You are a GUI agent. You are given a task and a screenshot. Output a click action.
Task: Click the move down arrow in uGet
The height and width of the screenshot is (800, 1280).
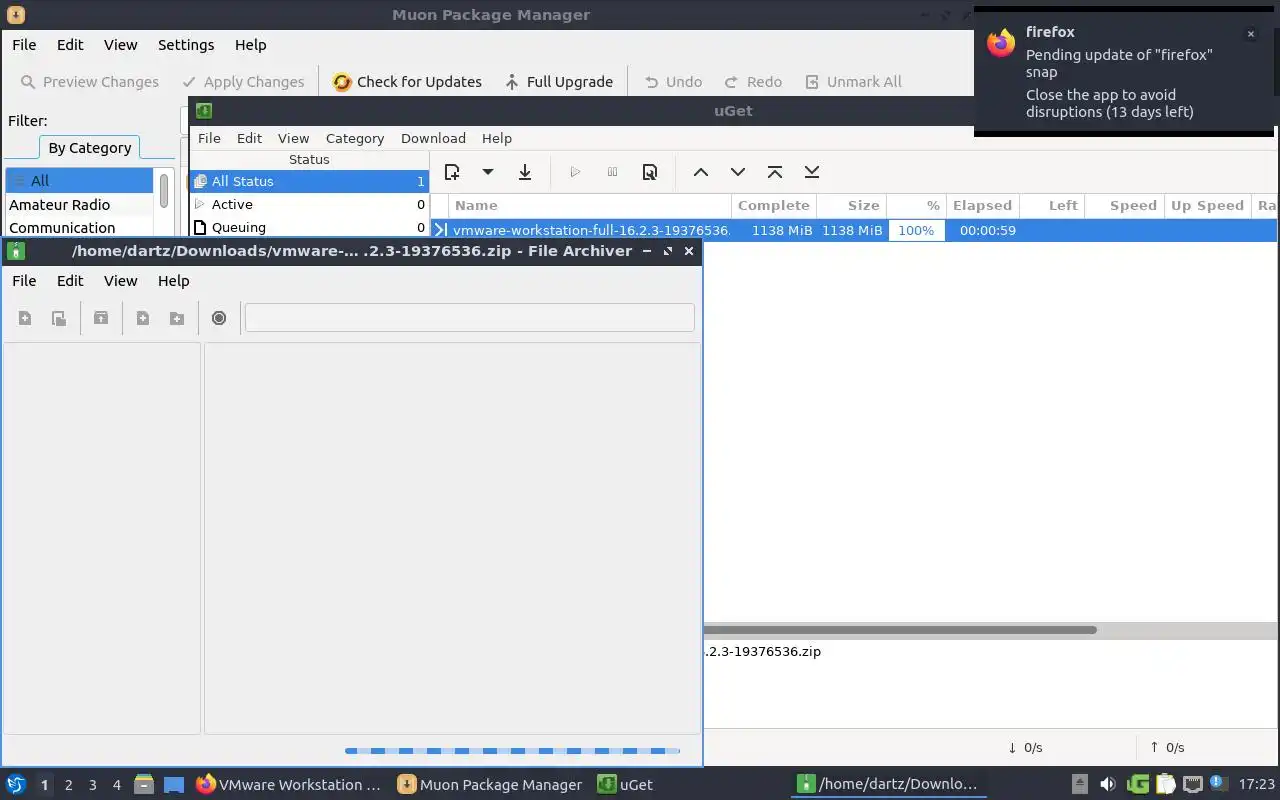[x=738, y=172]
